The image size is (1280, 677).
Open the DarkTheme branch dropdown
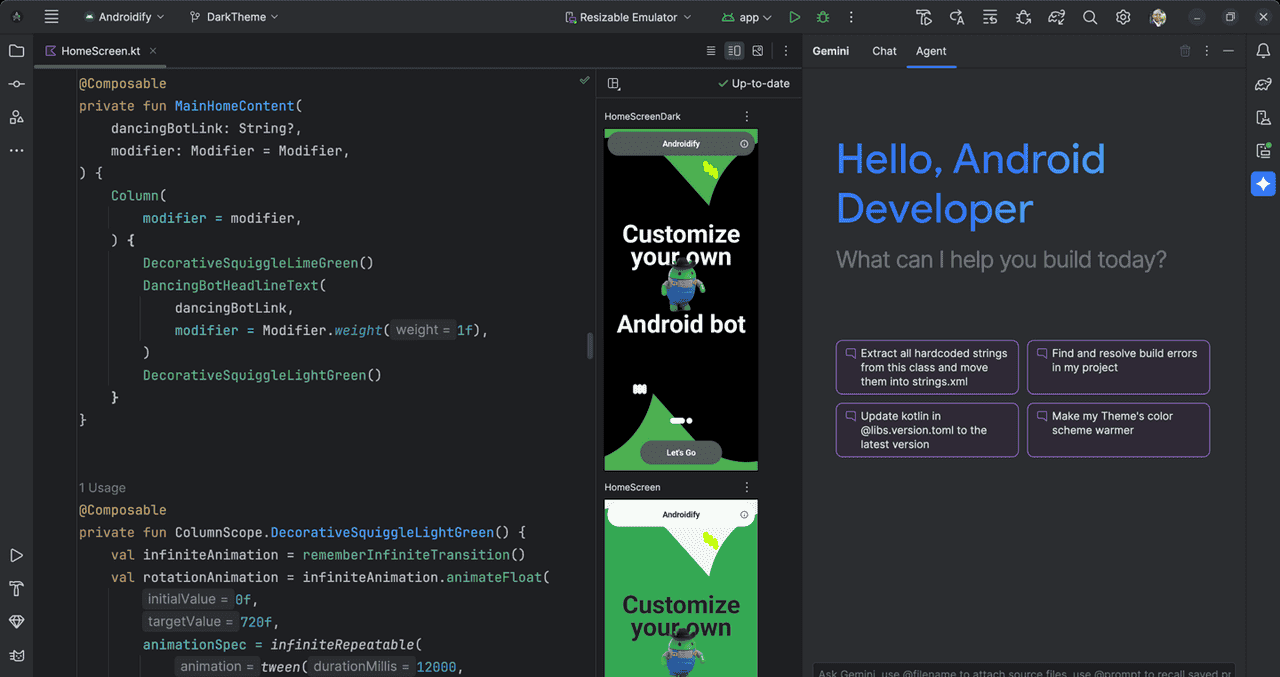point(235,17)
